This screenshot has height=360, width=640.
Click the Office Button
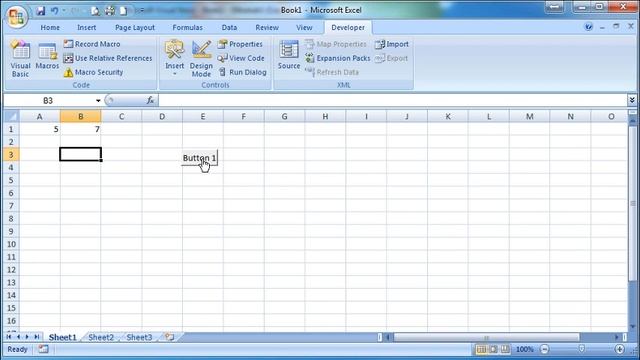pyautogui.click(x=16, y=17)
